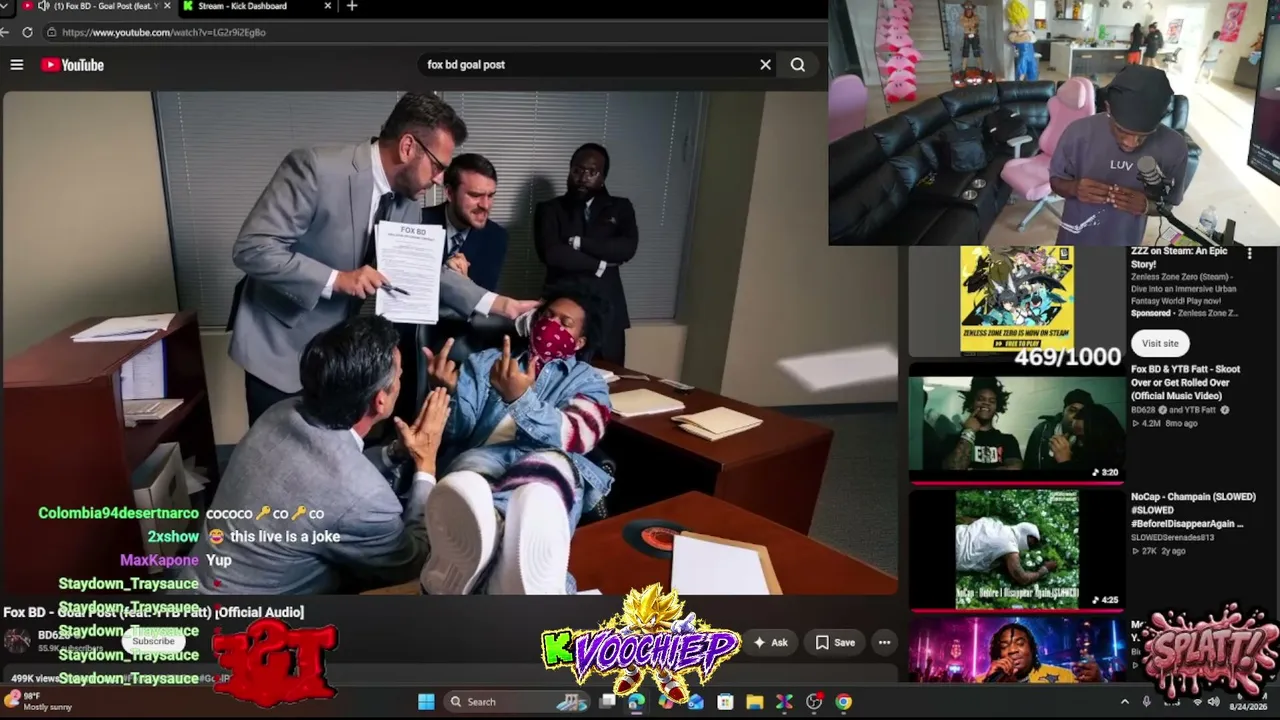Close the Stream - Kick Dashboard tab
This screenshot has width=1280, height=720.
328,6
